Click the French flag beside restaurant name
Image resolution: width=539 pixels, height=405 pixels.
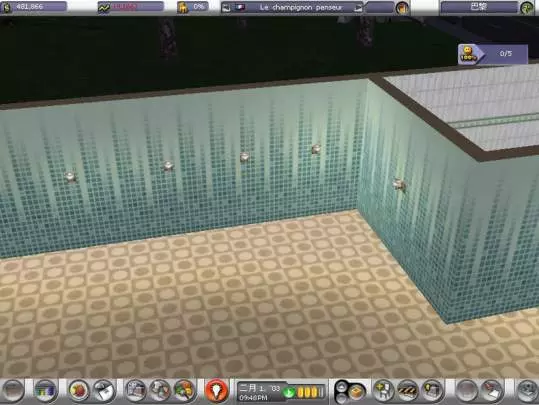click(240, 8)
